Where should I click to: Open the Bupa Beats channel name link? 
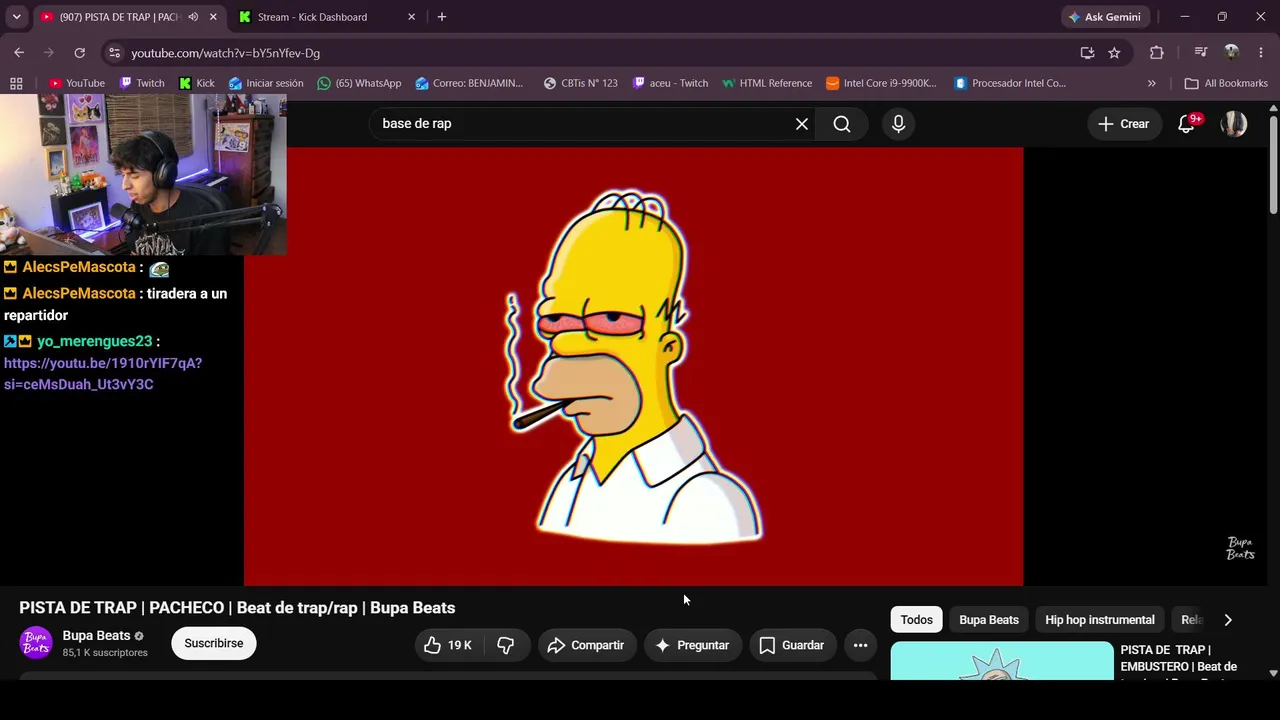[x=96, y=635]
